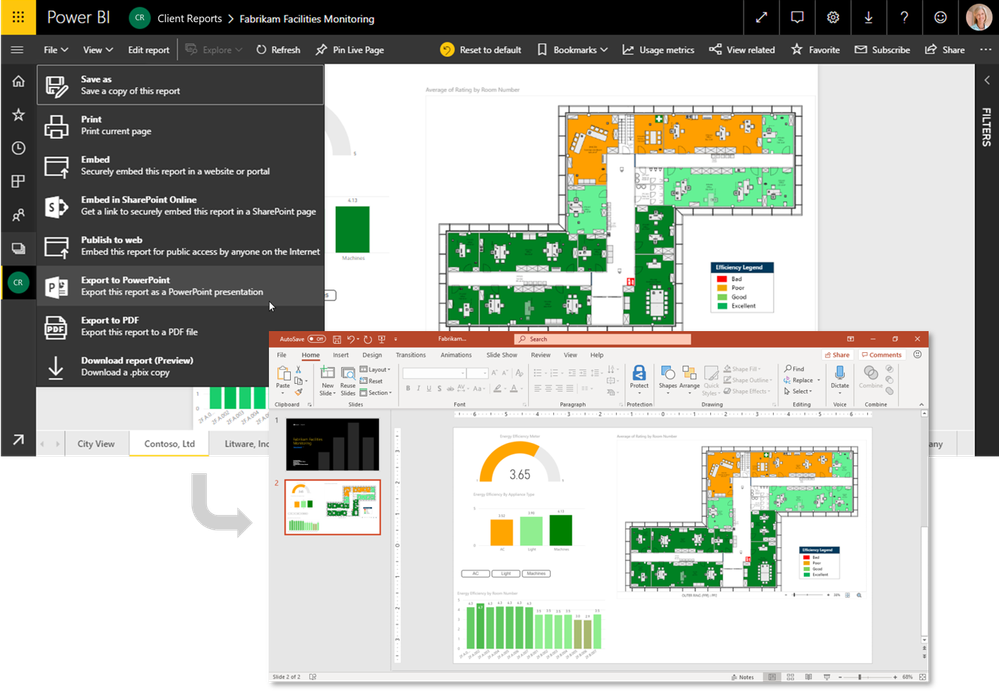Viewport: 999px width, 691px height.
Task: Select slide 2 thumbnail in PowerPoint
Action: point(333,507)
